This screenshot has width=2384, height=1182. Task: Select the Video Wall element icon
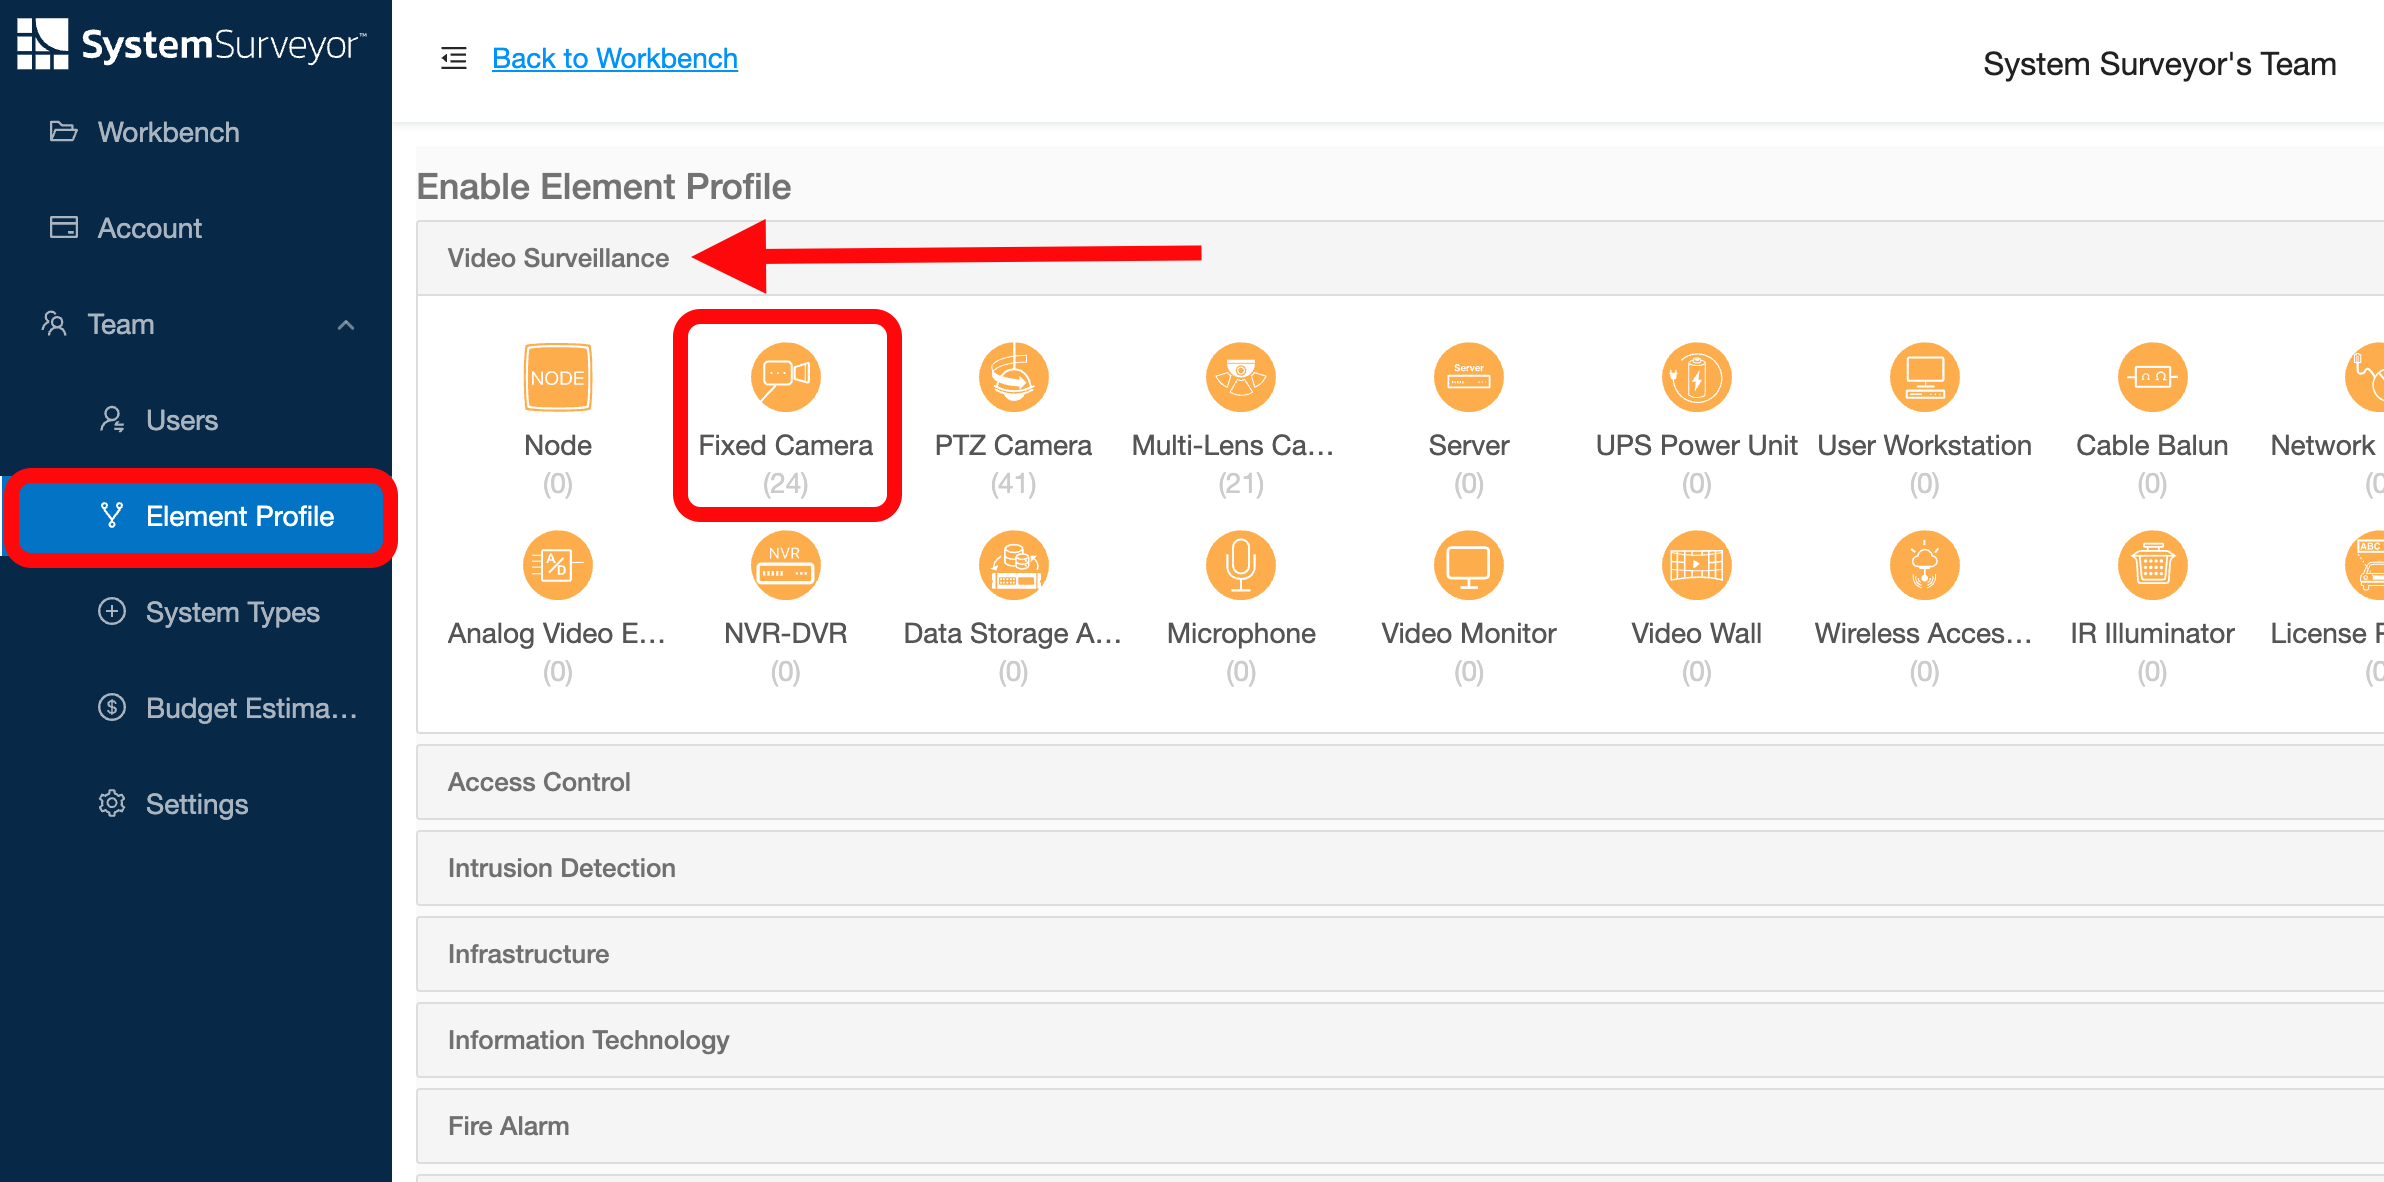(x=1696, y=565)
